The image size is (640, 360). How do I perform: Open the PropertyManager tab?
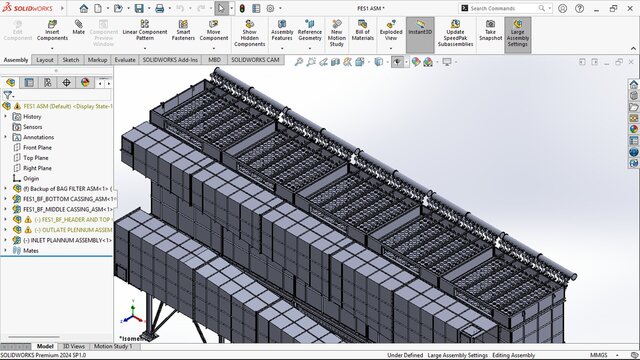point(29,82)
